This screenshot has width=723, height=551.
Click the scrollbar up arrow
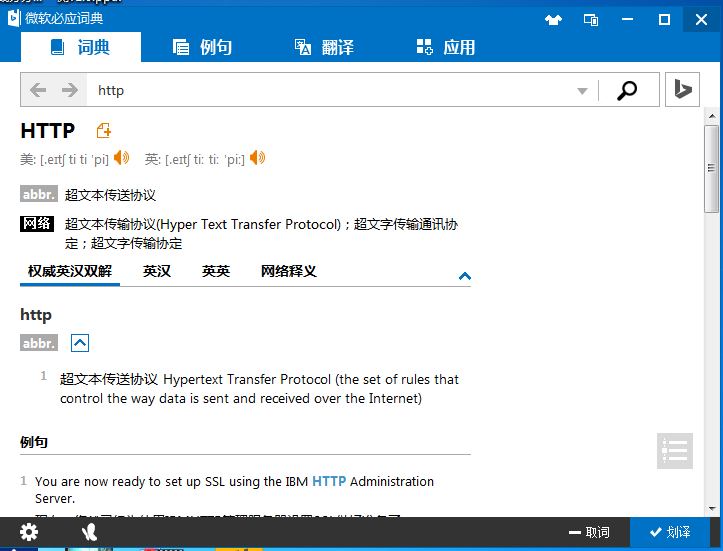pyautogui.click(x=712, y=116)
